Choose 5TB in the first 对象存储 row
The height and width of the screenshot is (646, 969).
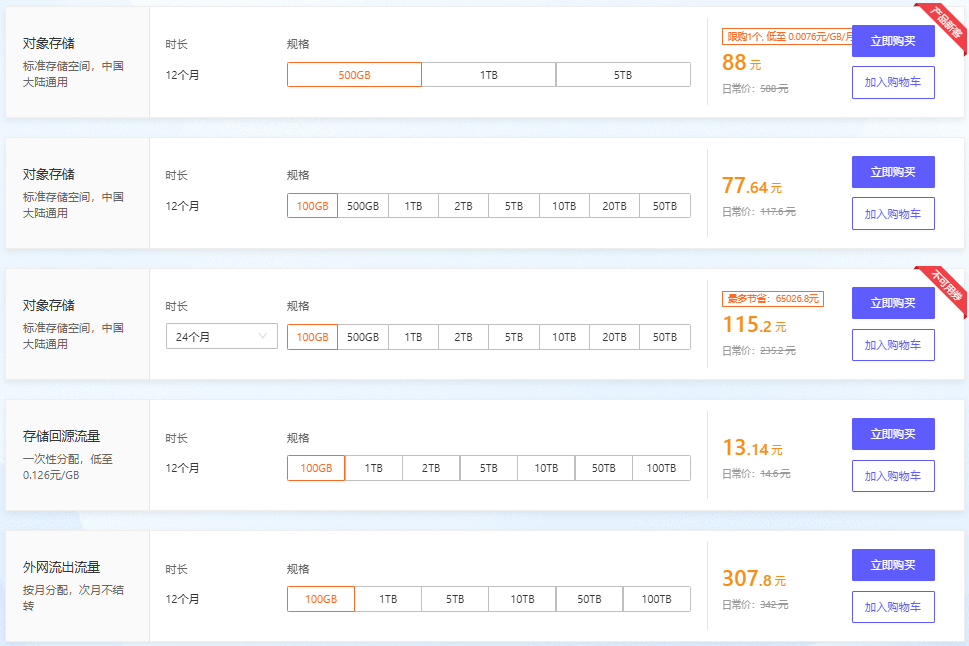point(623,75)
